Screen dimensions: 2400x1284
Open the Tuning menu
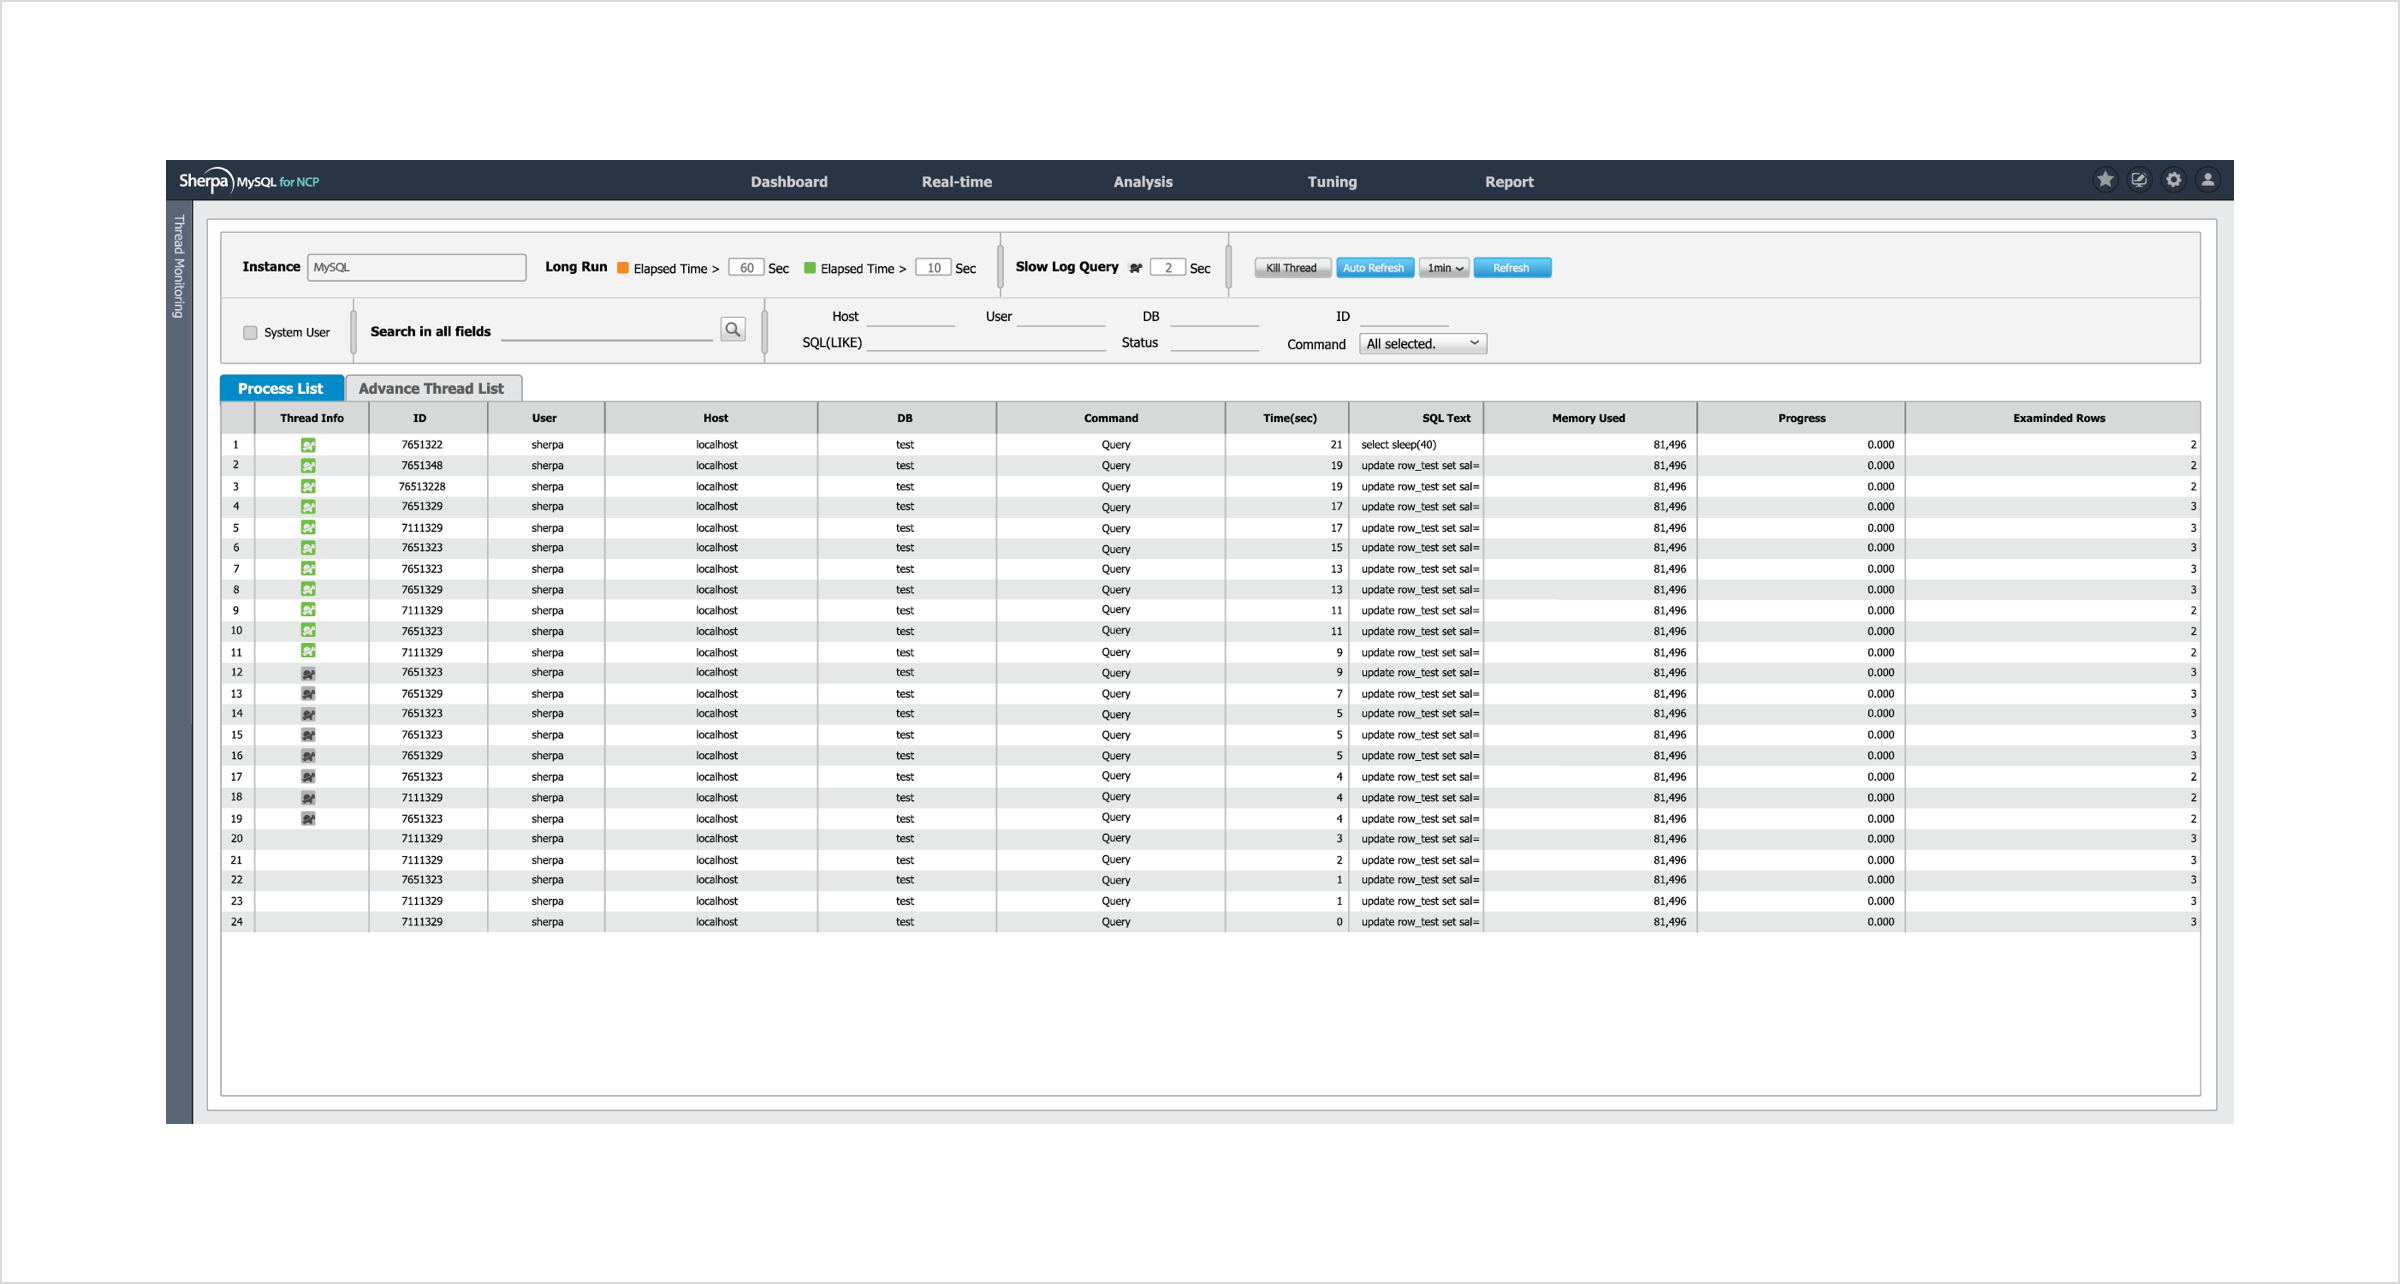pyautogui.click(x=1331, y=182)
